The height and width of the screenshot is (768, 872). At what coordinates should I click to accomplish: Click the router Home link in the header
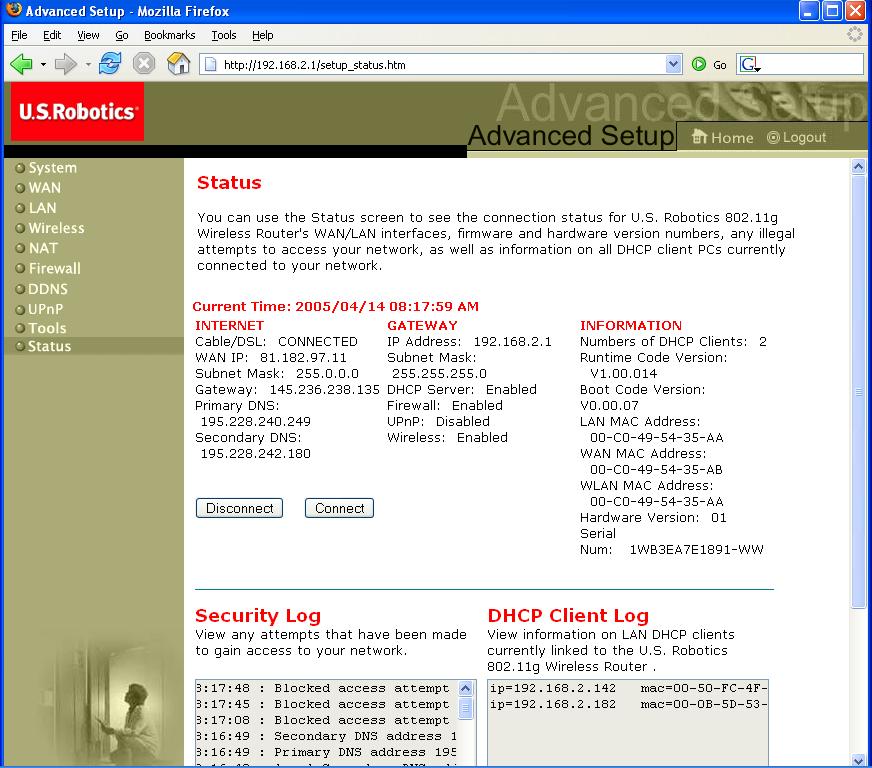point(722,137)
